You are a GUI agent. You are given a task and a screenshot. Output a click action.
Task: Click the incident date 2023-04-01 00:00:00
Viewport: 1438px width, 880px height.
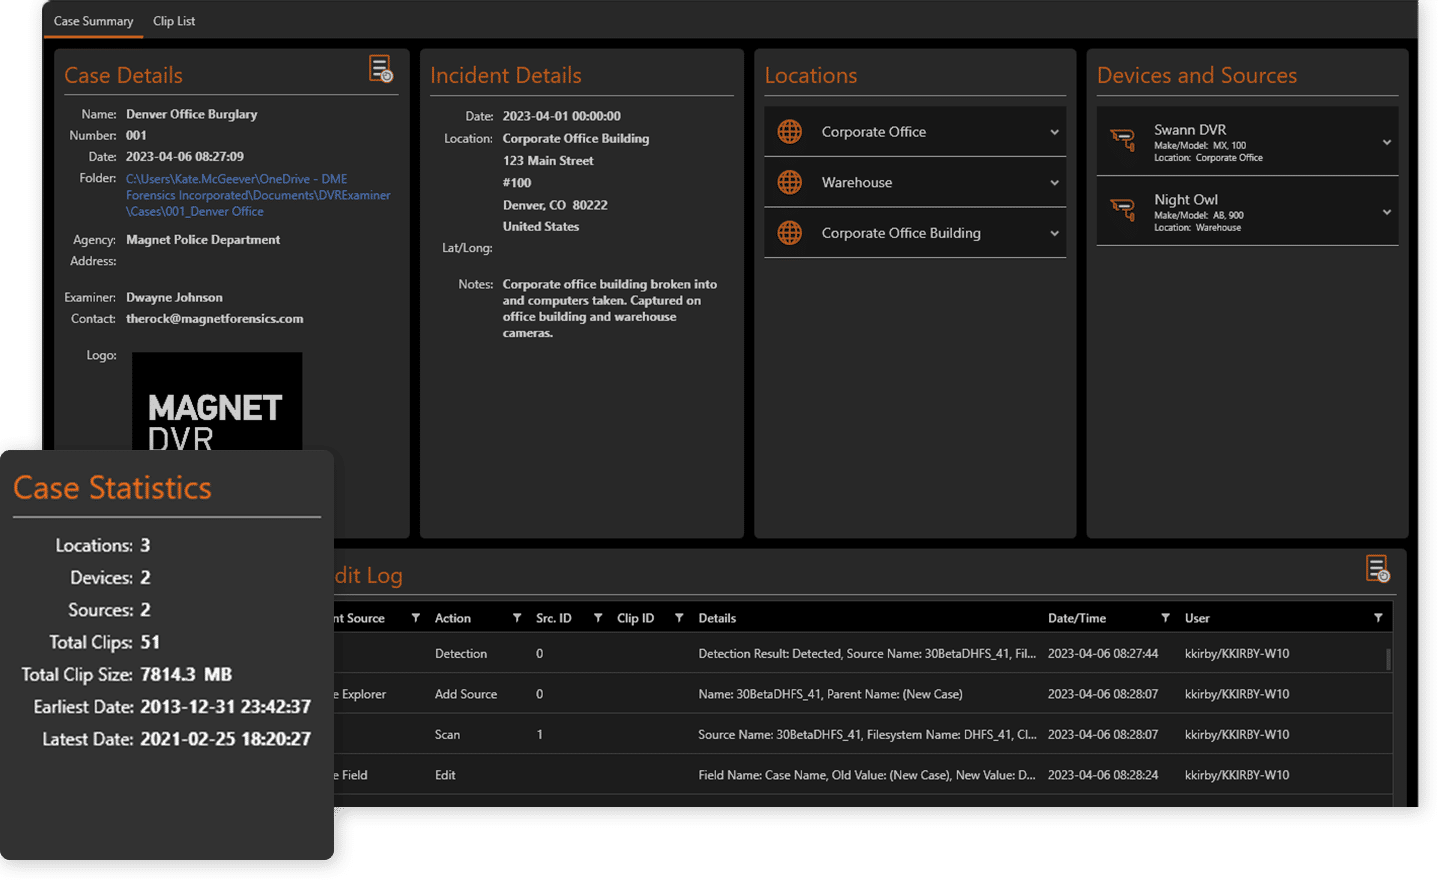pos(561,116)
